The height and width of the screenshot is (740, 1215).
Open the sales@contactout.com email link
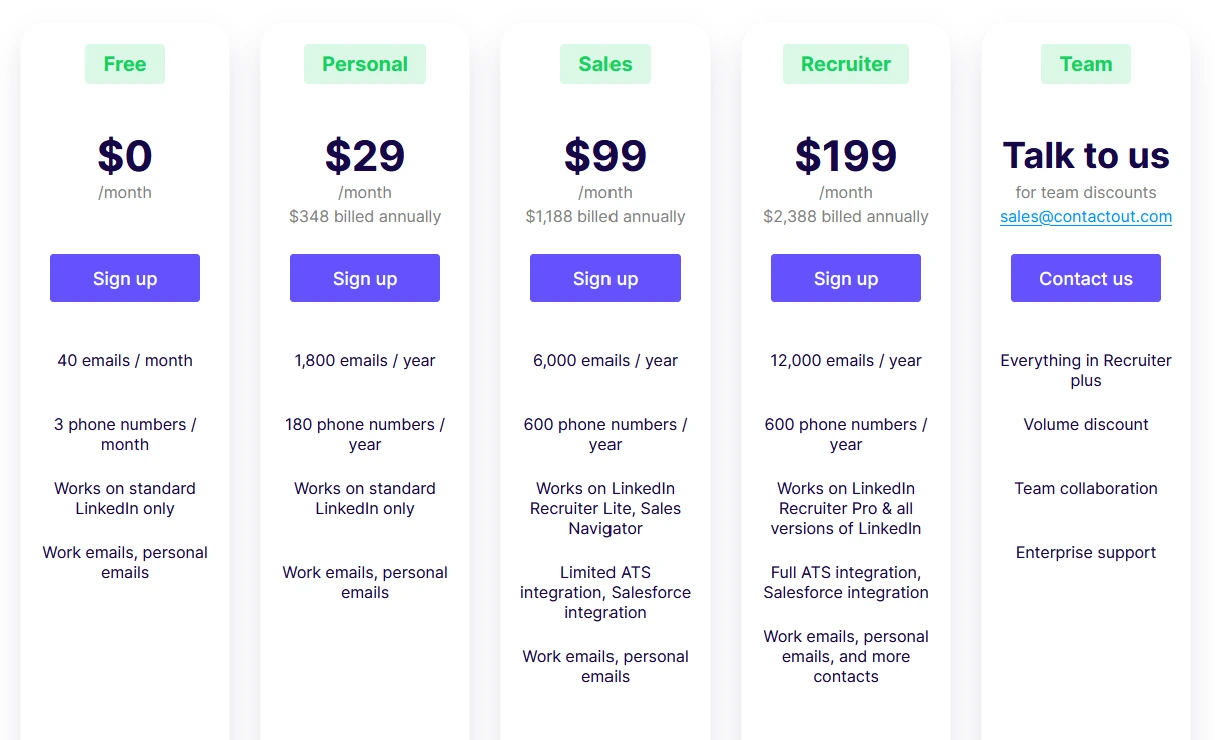tap(1085, 217)
